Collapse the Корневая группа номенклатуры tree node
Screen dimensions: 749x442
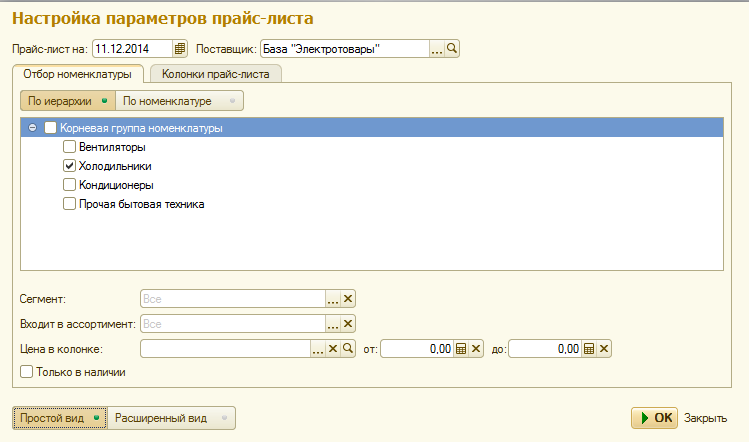click(x=33, y=128)
